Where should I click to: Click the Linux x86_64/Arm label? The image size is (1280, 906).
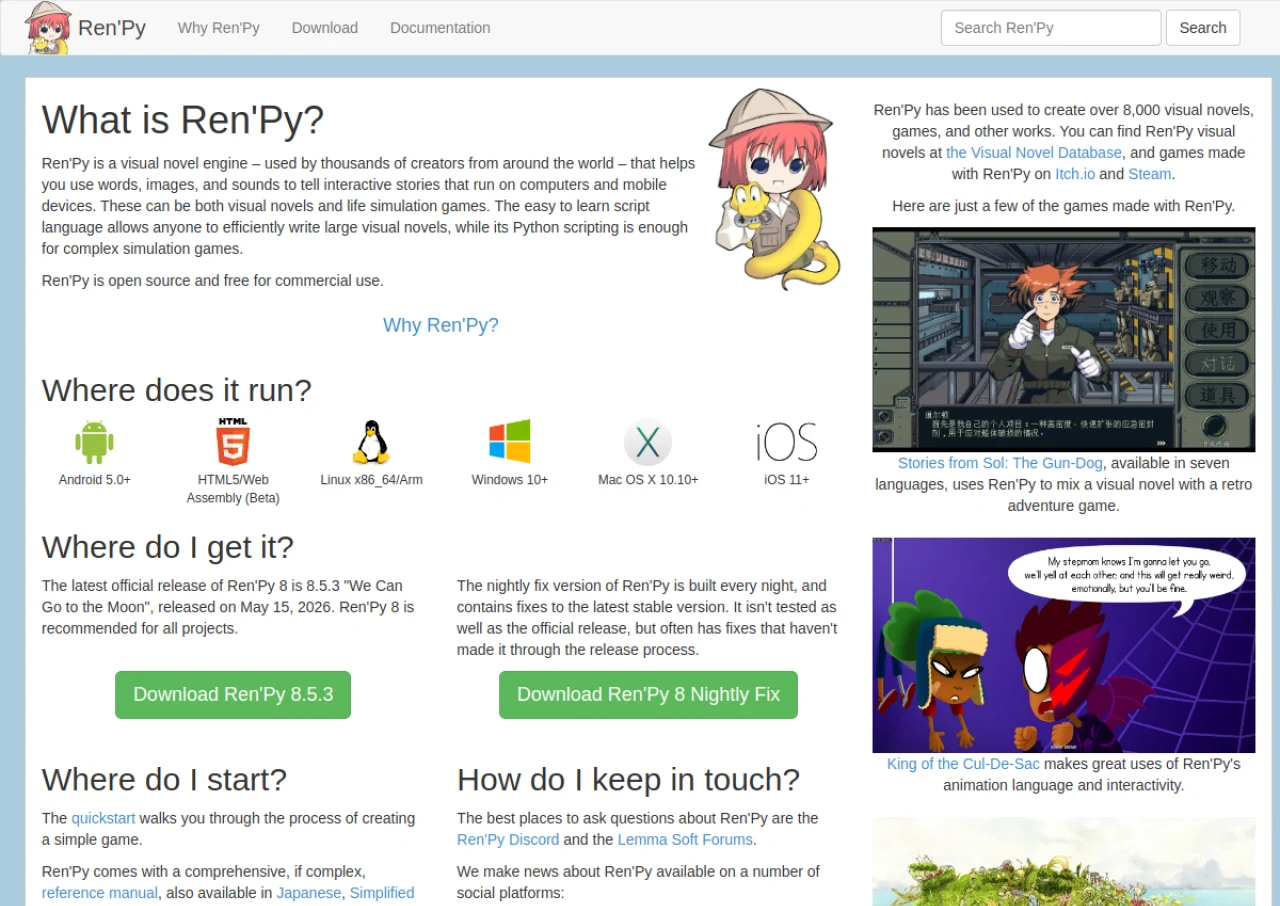(372, 480)
